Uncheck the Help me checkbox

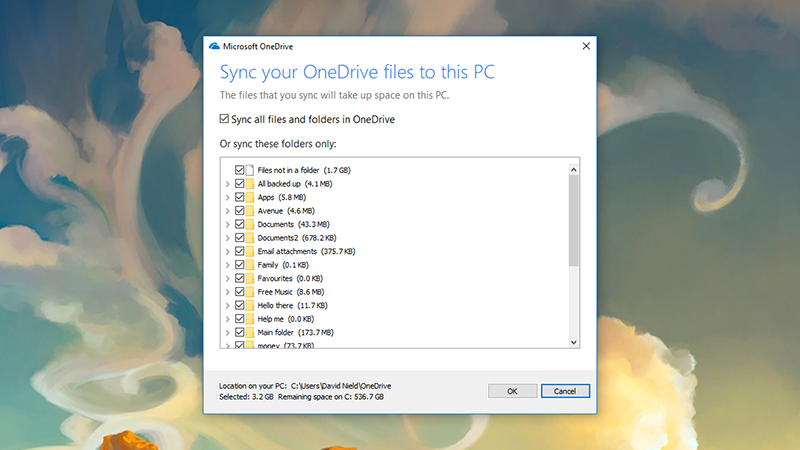pyautogui.click(x=239, y=319)
